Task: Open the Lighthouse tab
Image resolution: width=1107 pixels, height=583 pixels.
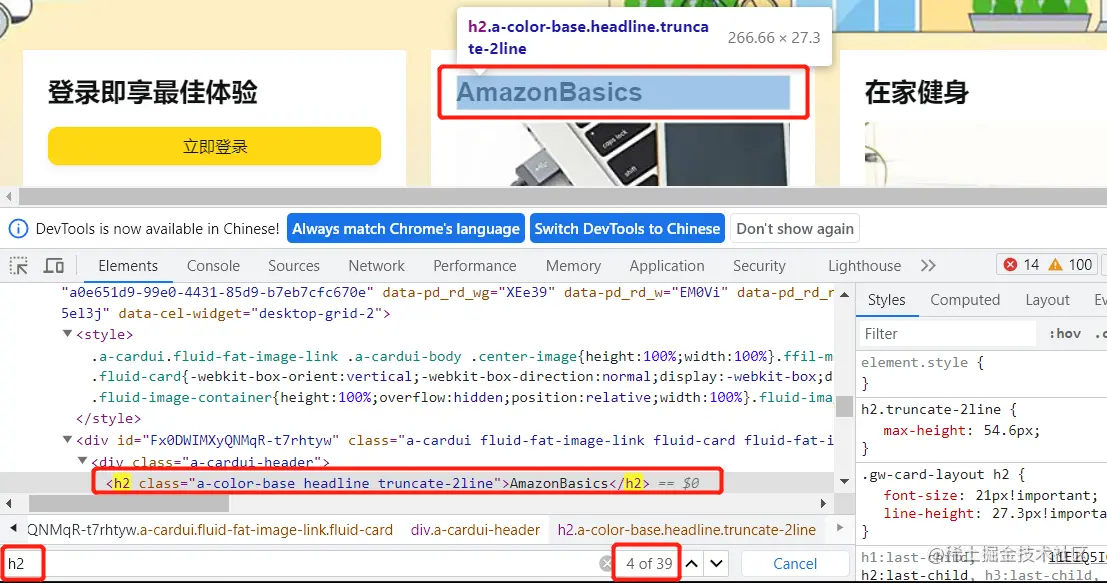Action: pos(864,265)
